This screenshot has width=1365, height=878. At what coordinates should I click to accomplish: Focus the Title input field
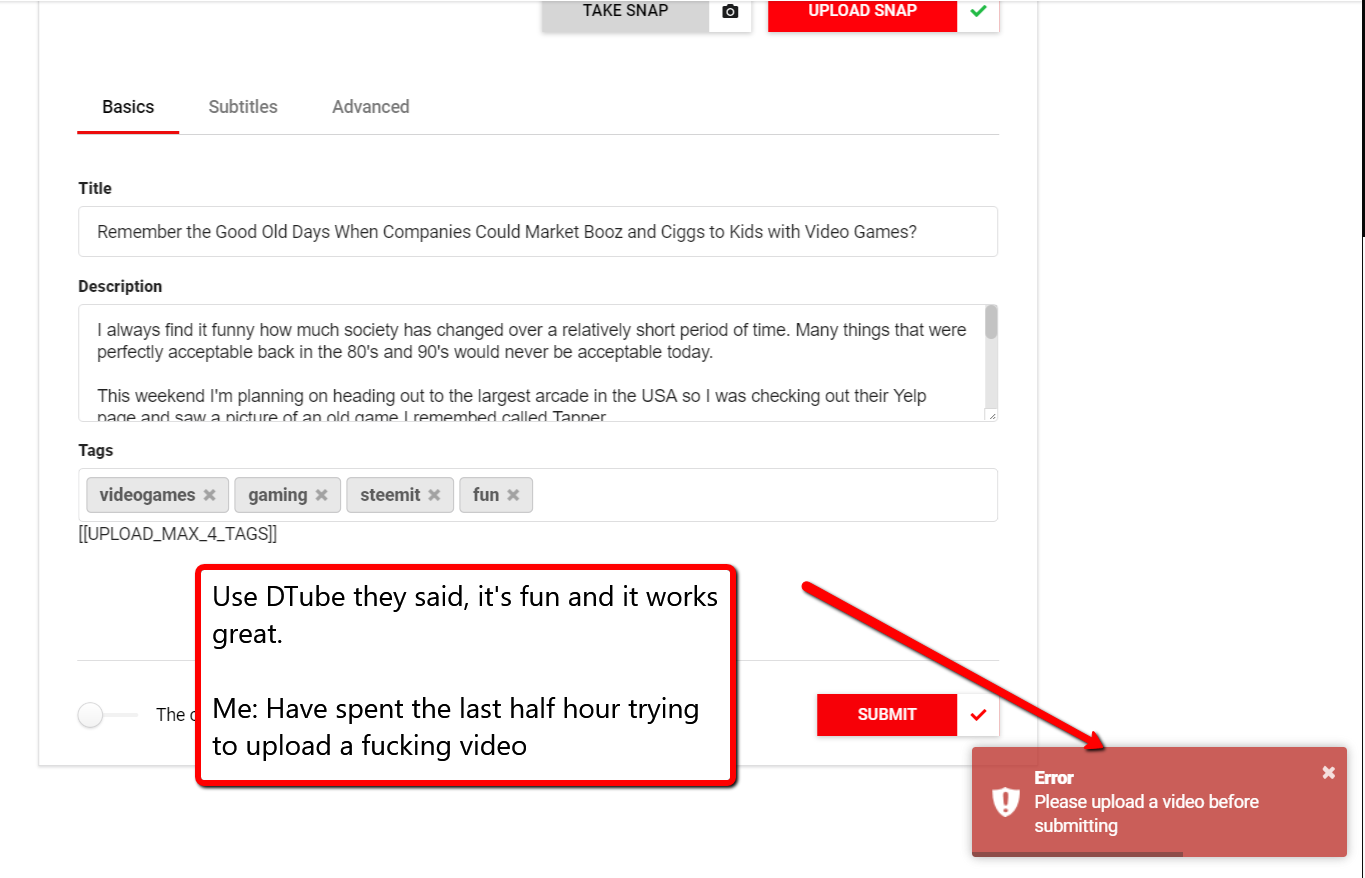click(538, 232)
